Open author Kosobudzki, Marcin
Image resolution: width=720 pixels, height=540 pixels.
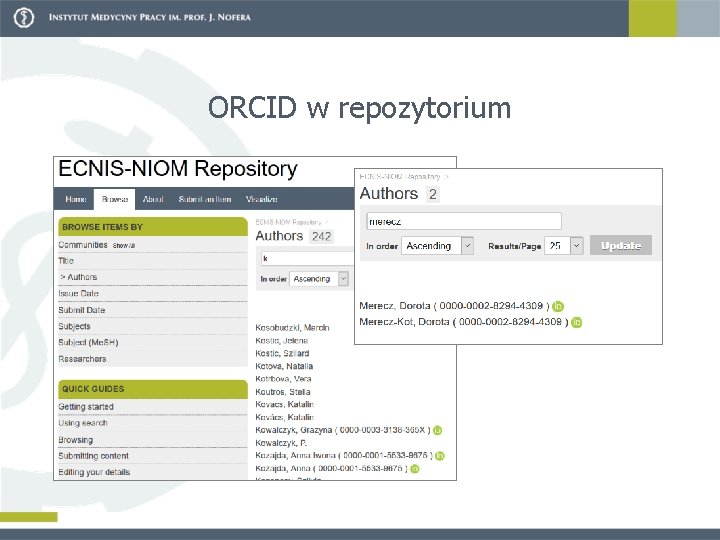292,328
